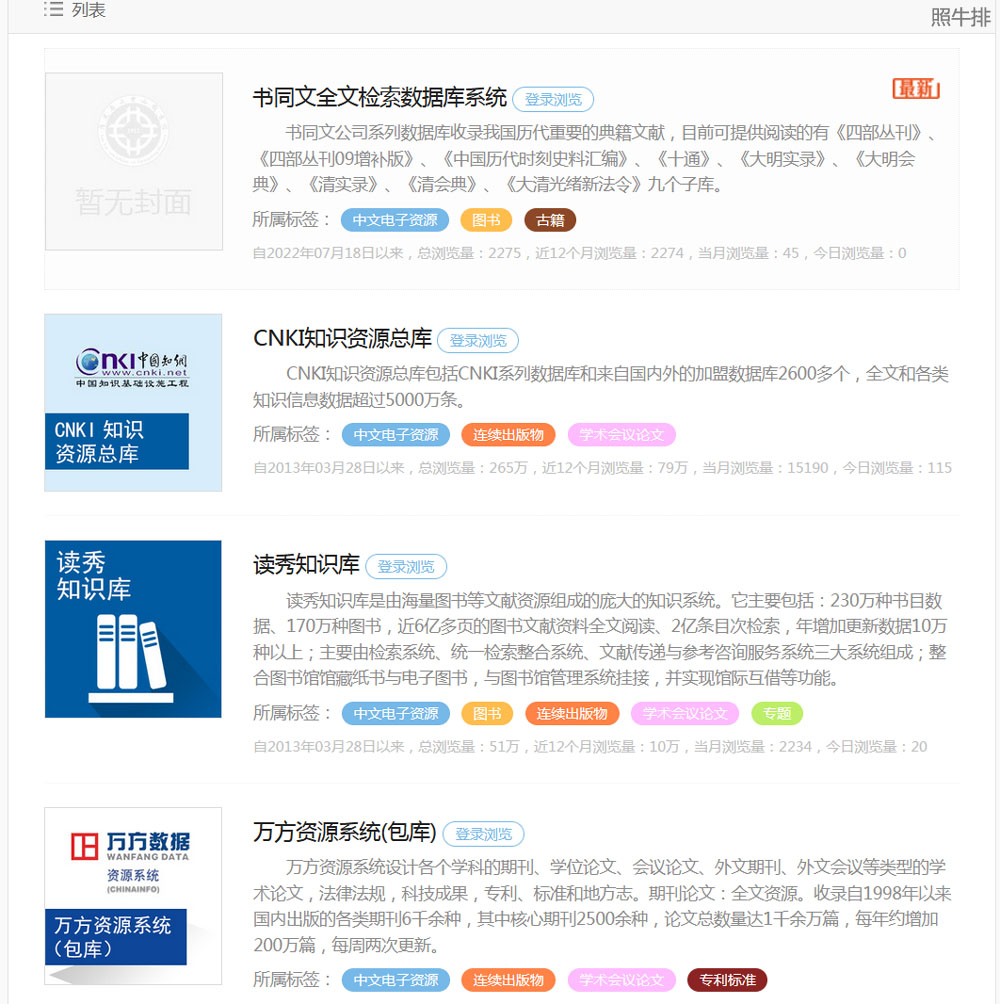Click the CNKI description mentioning 2600多个
Image resolution: width=1000 pixels, height=1004 pixels.
tap(601, 387)
